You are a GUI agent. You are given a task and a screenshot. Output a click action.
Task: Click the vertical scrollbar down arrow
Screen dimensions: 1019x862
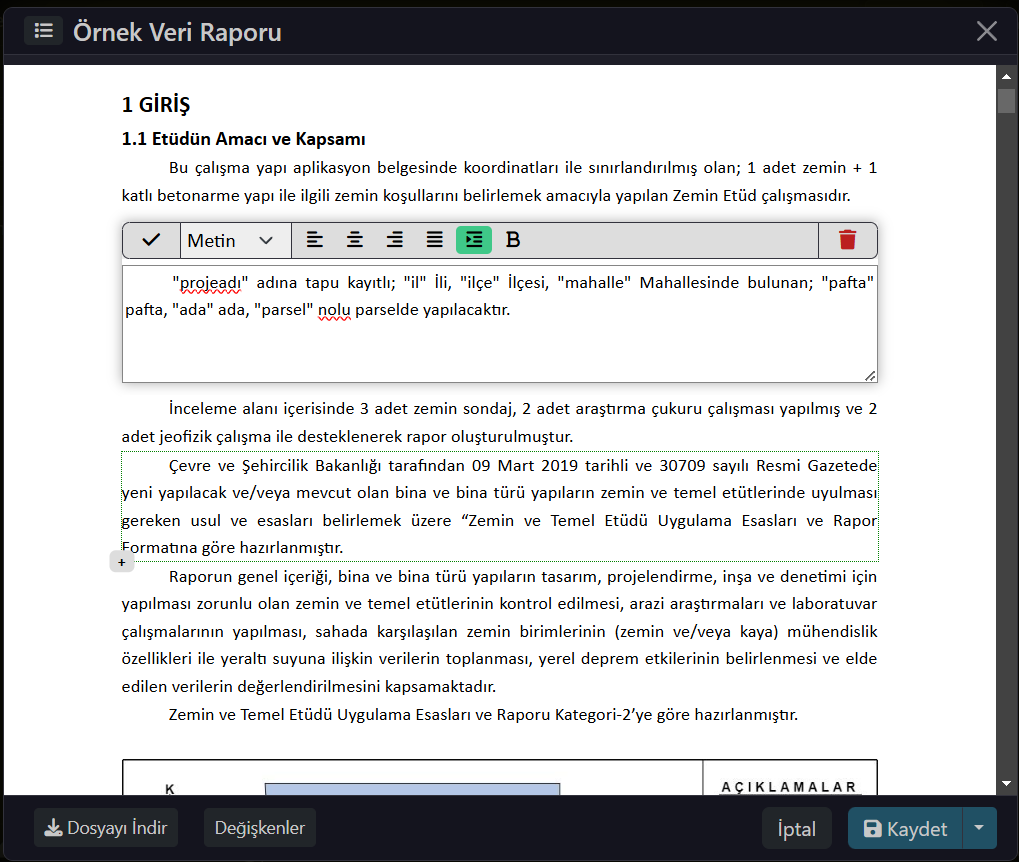[x=1005, y=783]
